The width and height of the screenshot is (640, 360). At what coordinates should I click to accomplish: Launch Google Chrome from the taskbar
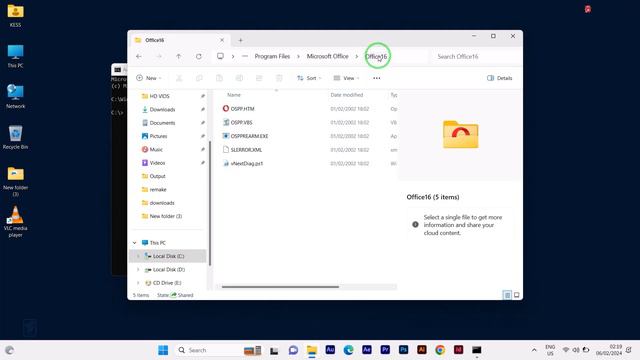pyautogui.click(x=440, y=350)
